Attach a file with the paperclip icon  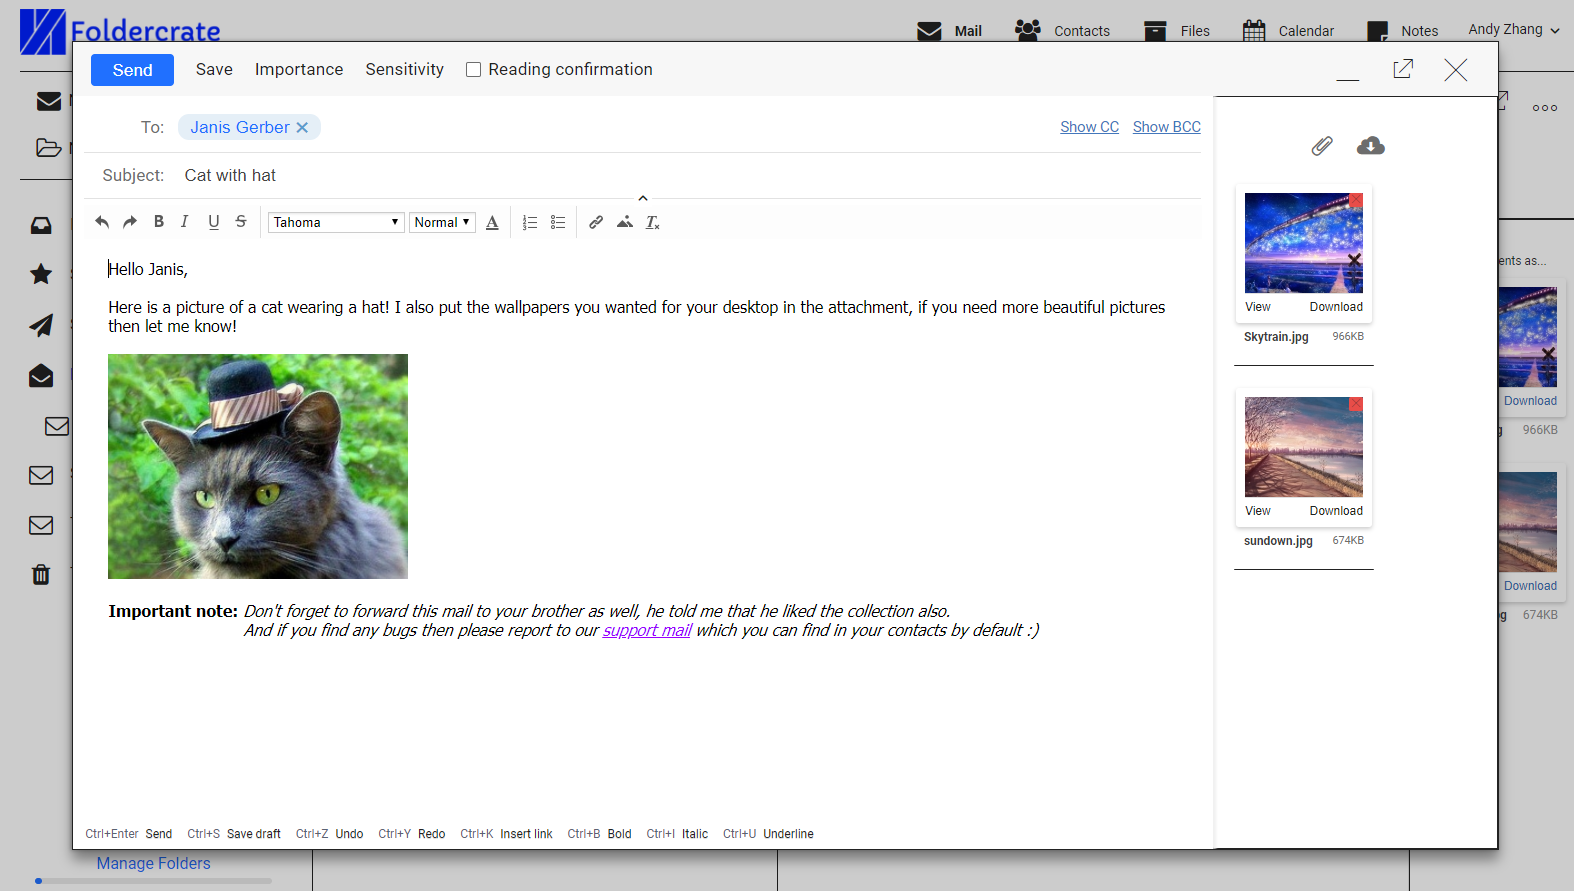click(x=1322, y=146)
